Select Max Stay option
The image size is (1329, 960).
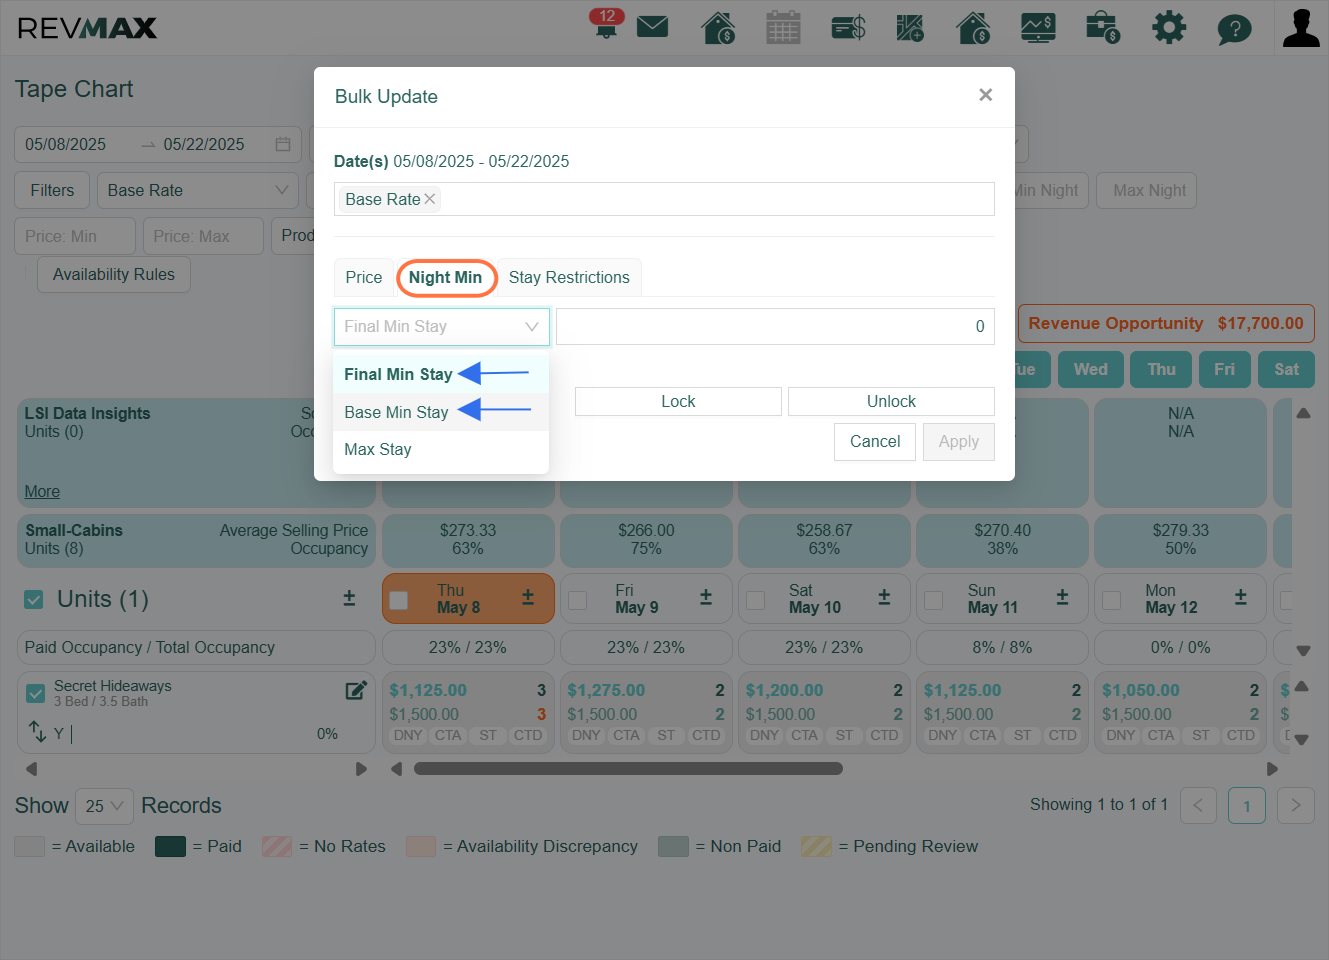[441, 450]
